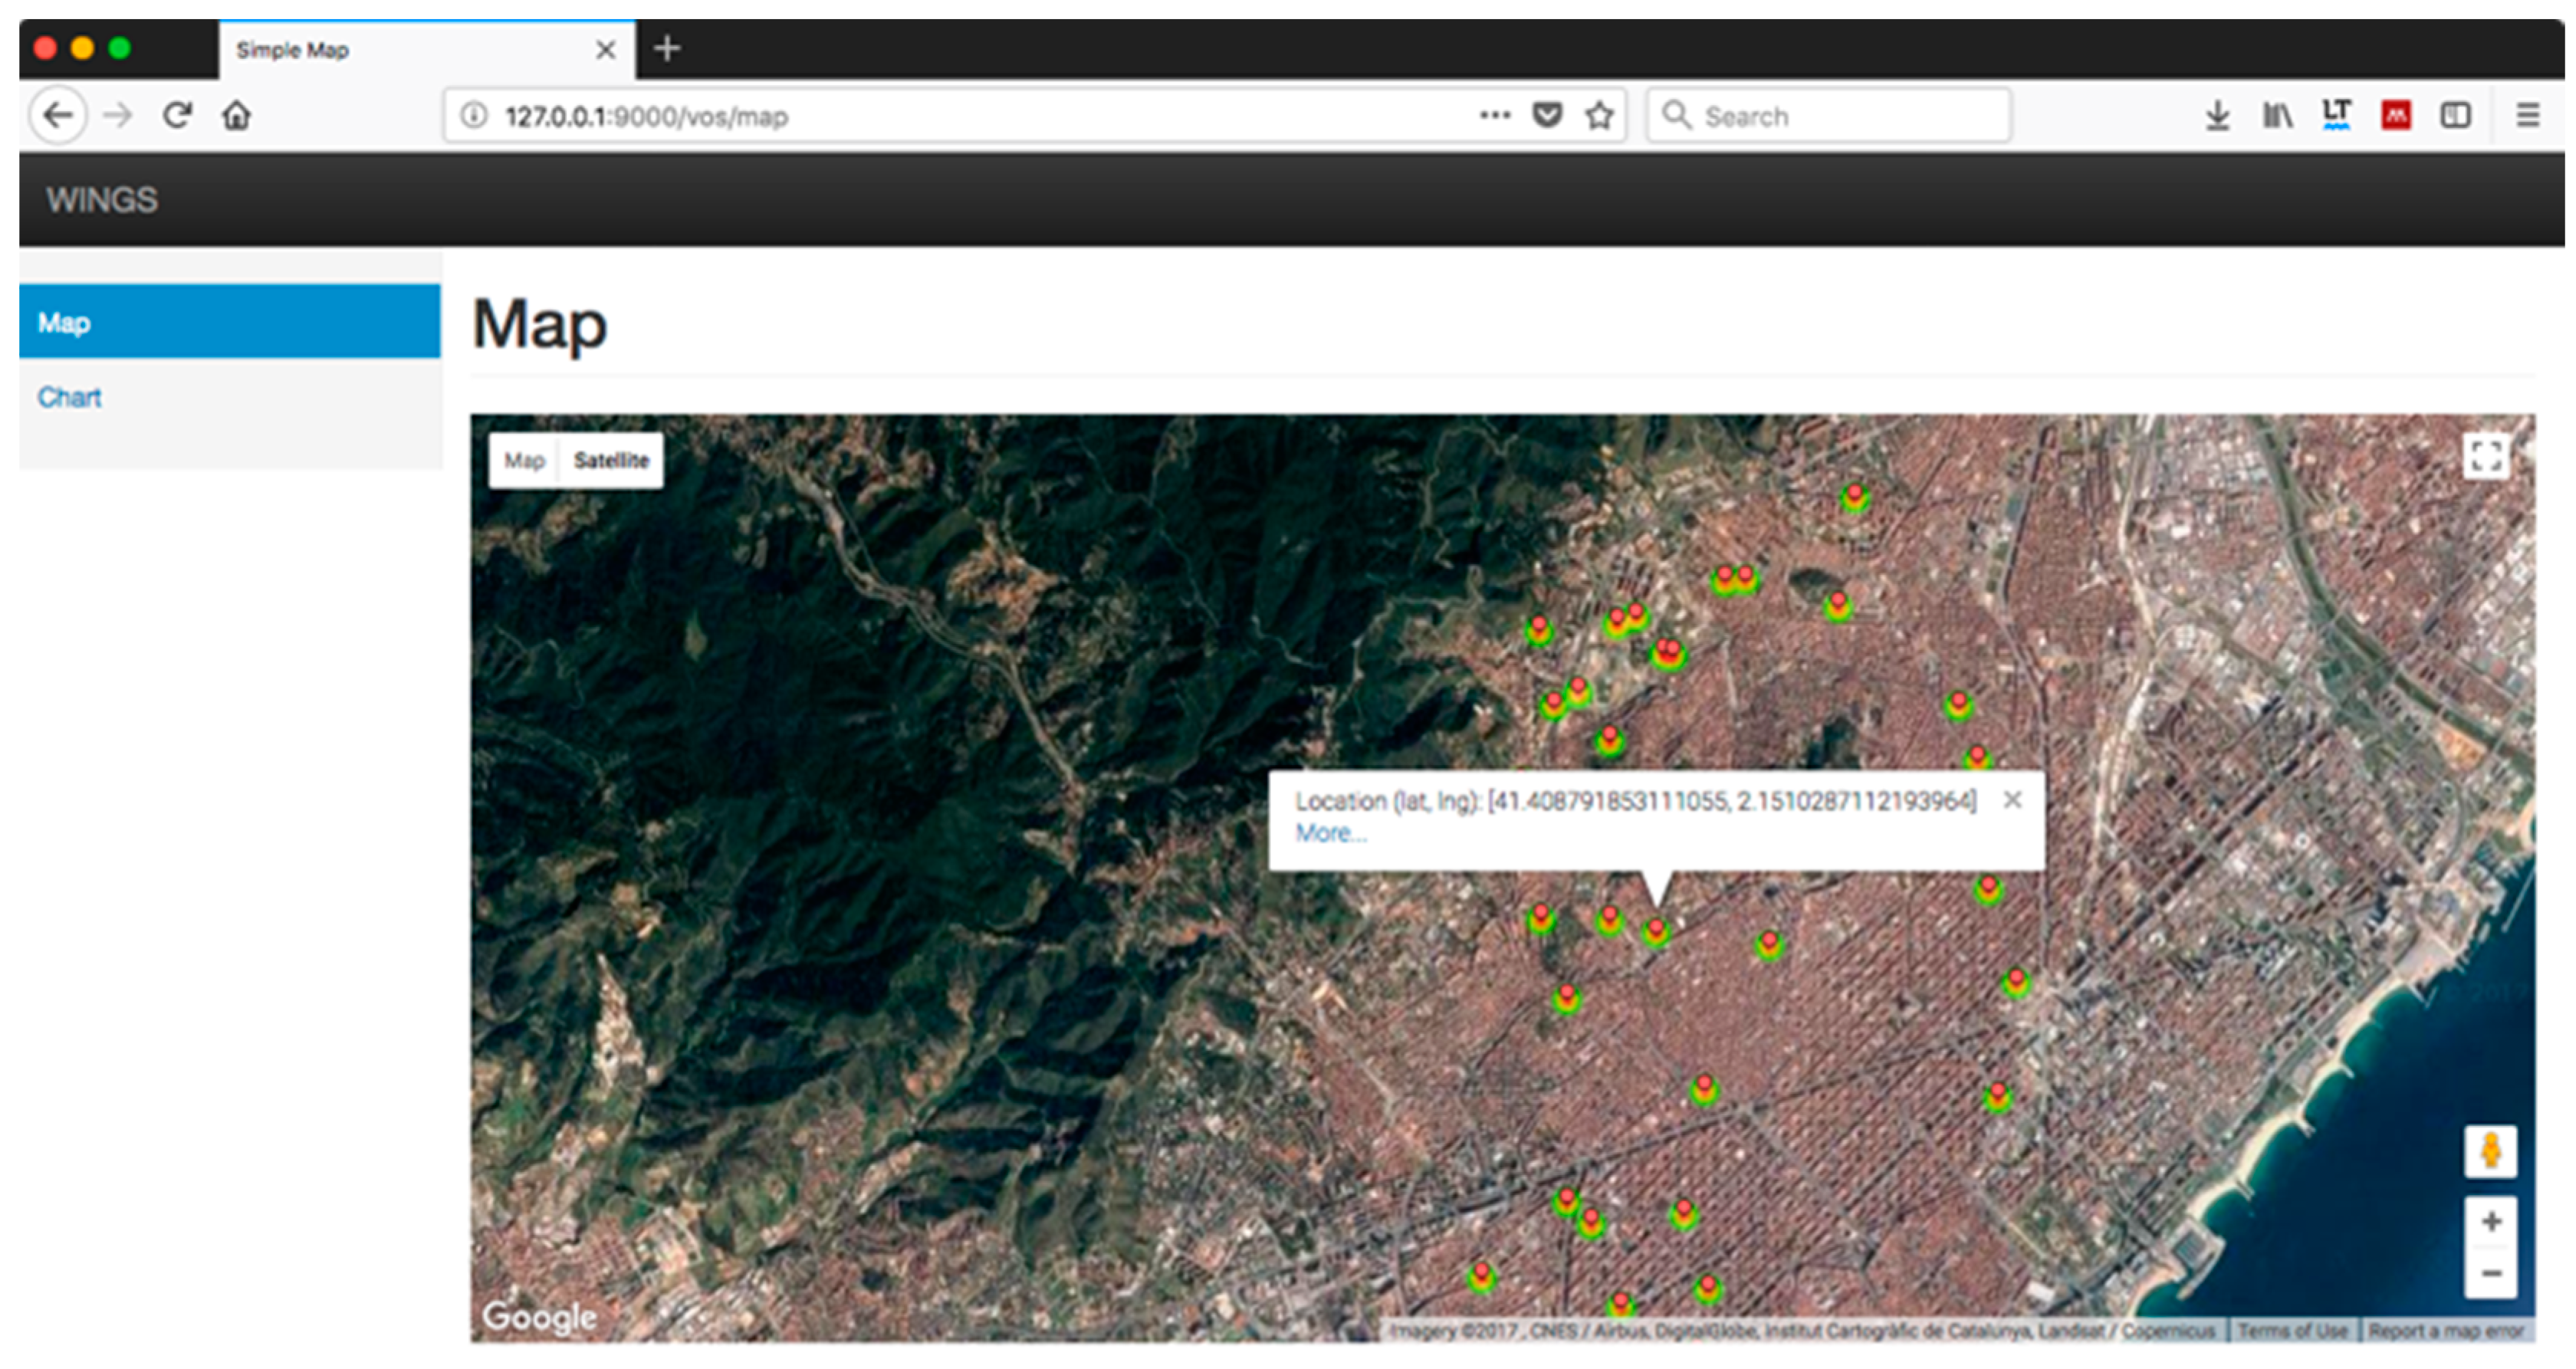
Task: Click the red extension icon in toolbar
Action: tap(2396, 116)
